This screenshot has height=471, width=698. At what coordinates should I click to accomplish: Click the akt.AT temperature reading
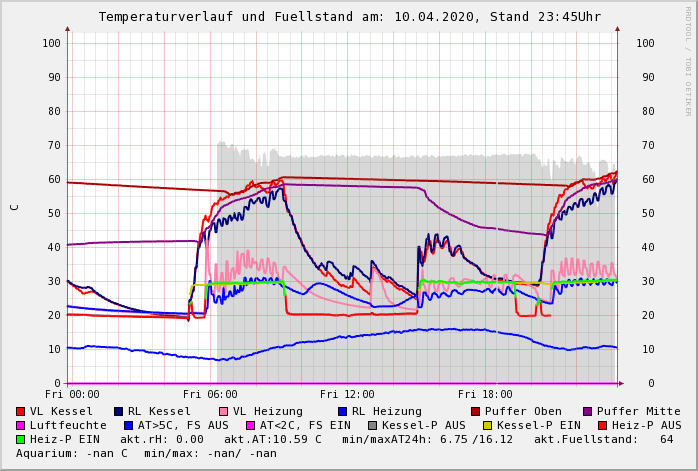pos(273,439)
